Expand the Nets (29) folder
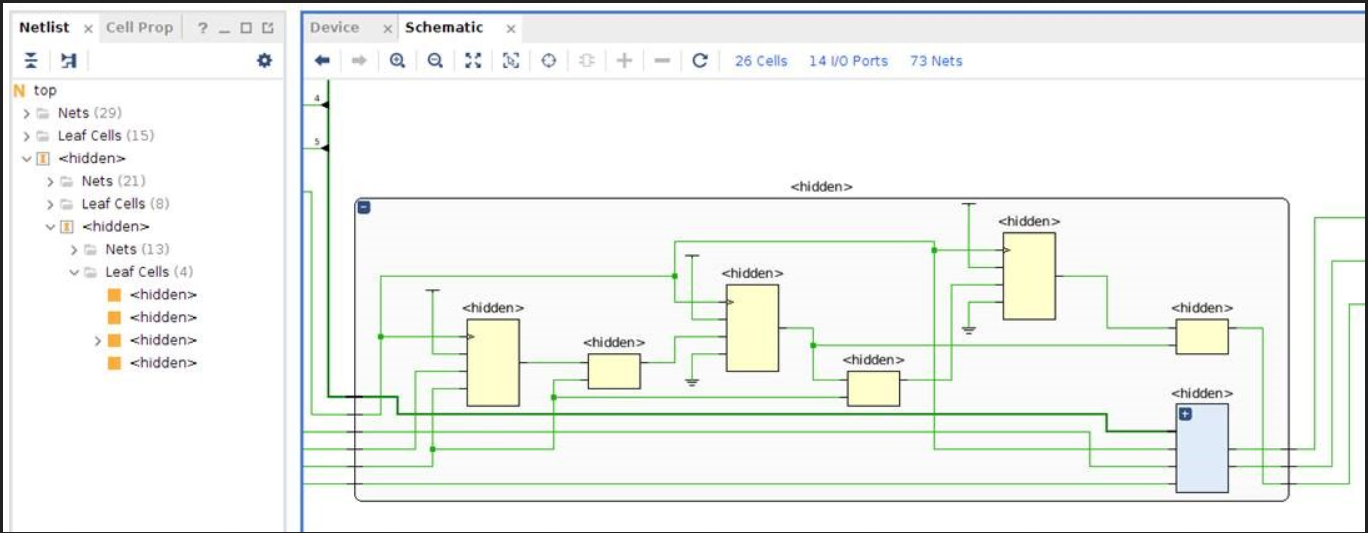Screen dimensions: 1368x533 27,113
